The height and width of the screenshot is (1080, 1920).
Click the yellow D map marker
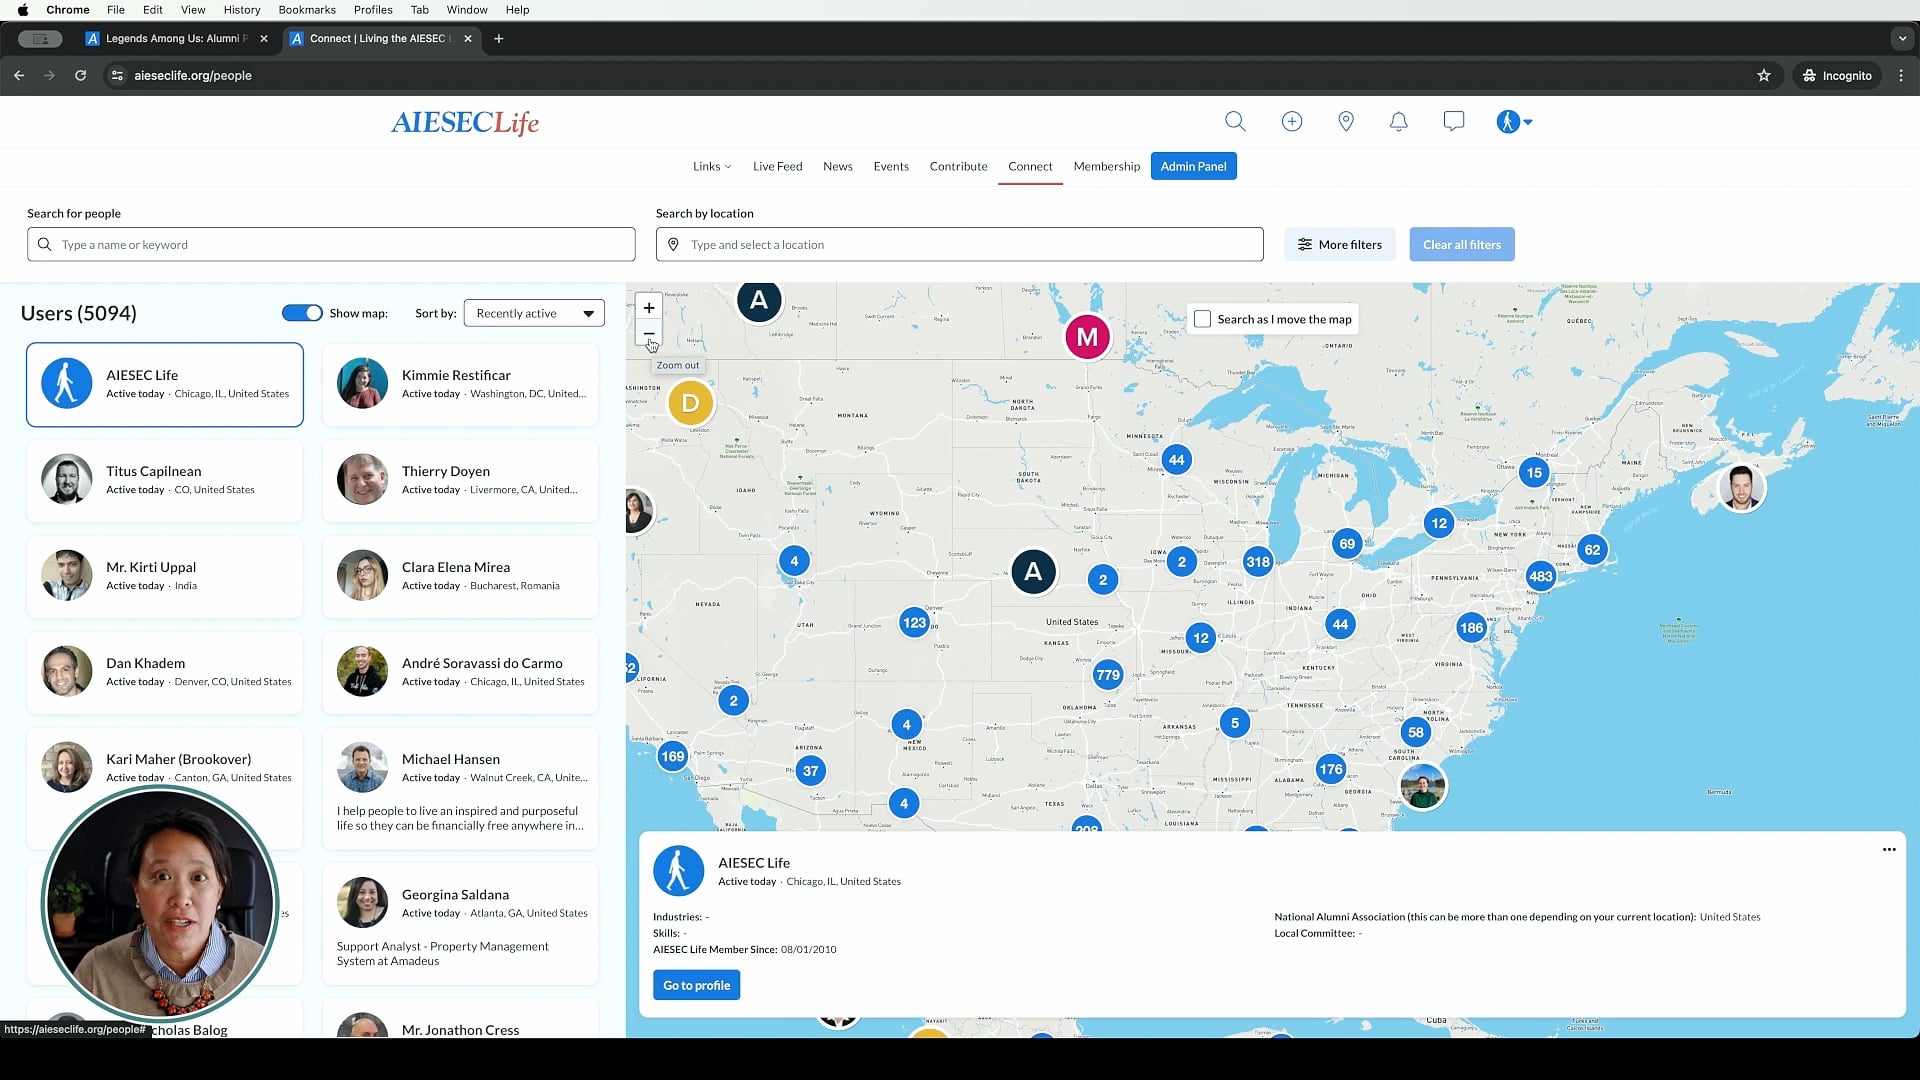tap(690, 404)
